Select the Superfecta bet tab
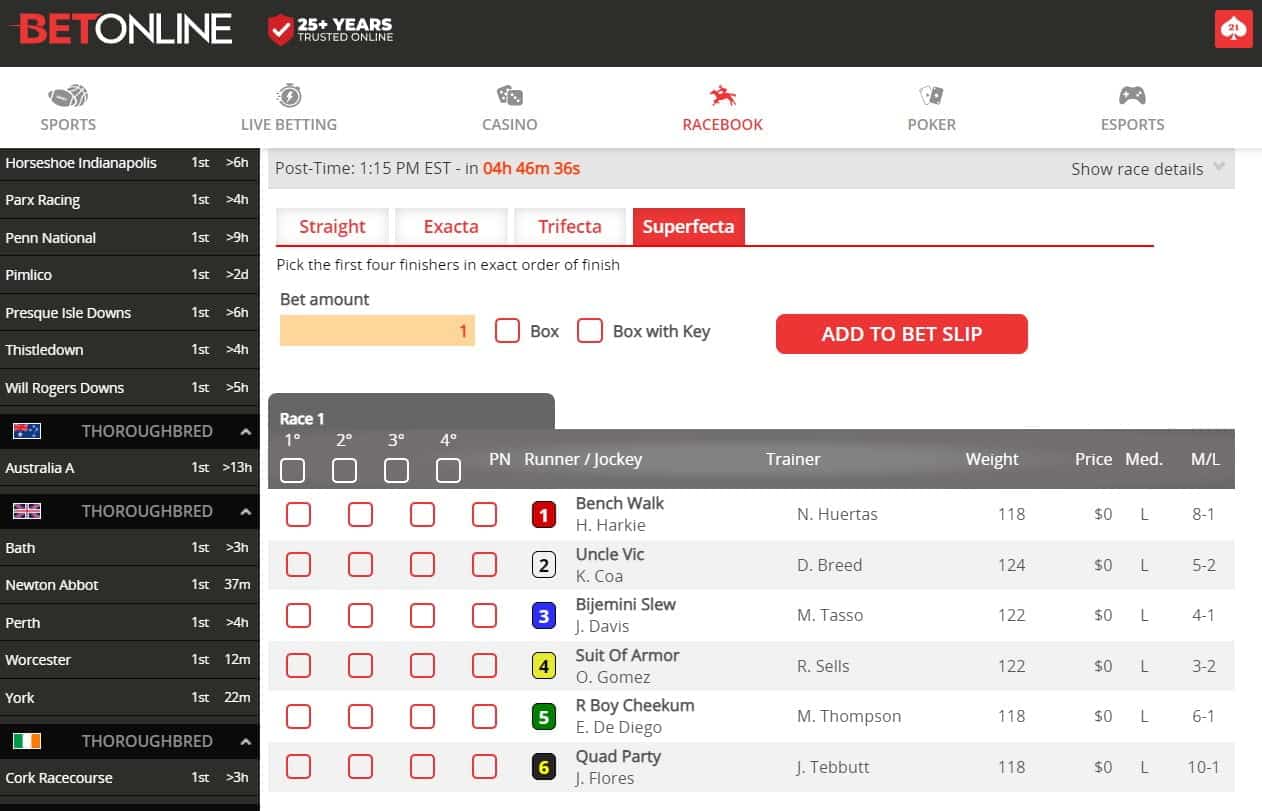This screenshot has width=1262, height=811. click(689, 227)
